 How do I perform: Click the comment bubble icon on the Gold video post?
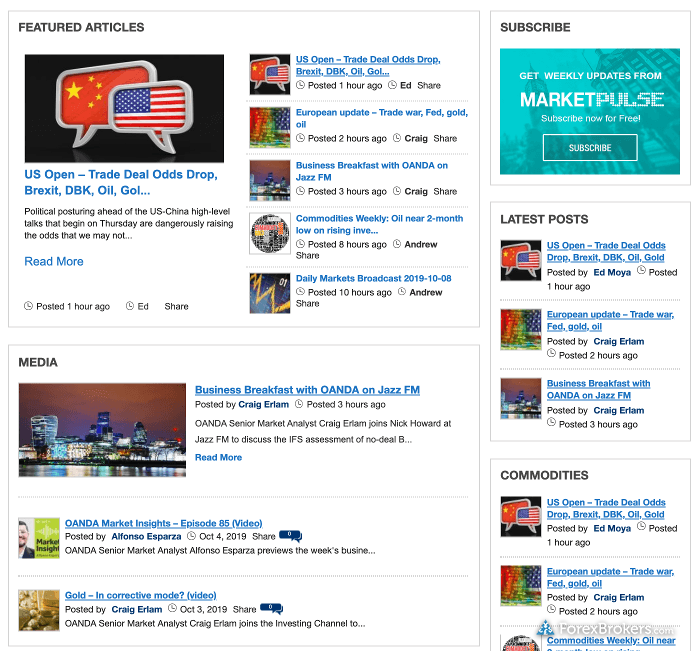(271, 608)
